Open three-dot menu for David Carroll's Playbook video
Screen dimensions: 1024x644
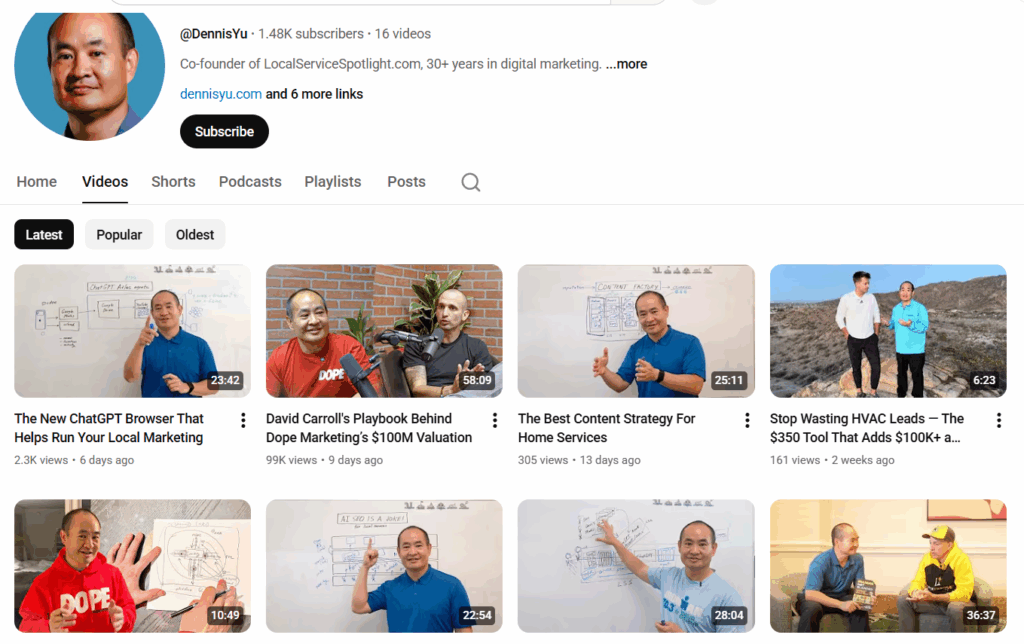[495, 420]
